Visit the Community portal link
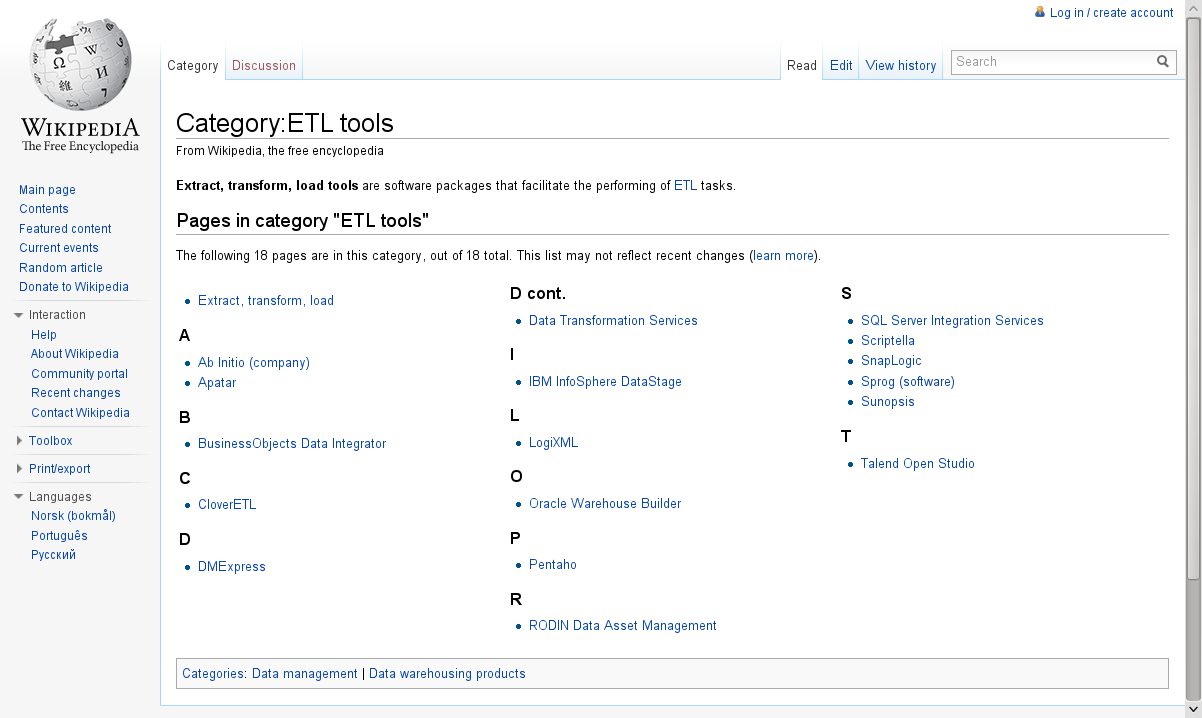Viewport: 1202px width, 718px height. click(x=79, y=374)
